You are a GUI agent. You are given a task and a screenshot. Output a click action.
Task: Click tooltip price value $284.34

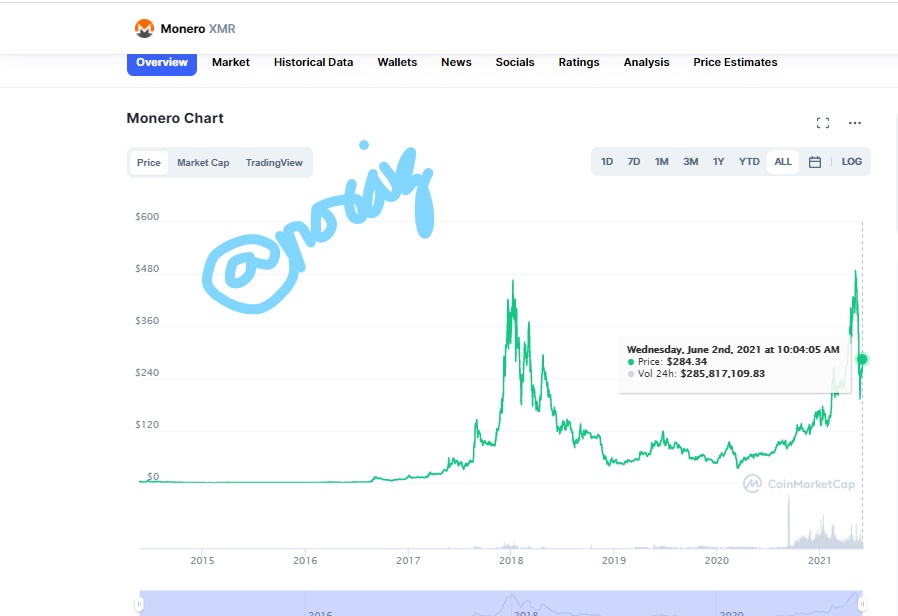click(x=687, y=362)
